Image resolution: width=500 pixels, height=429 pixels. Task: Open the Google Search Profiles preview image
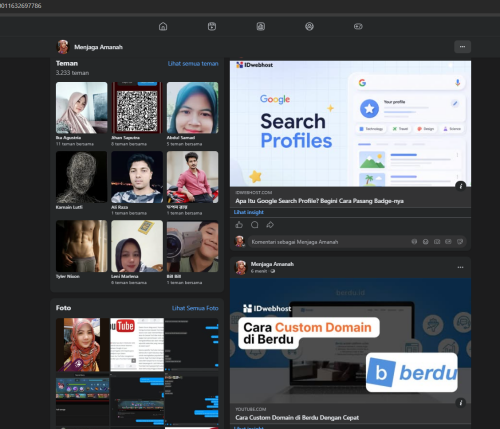[350, 123]
